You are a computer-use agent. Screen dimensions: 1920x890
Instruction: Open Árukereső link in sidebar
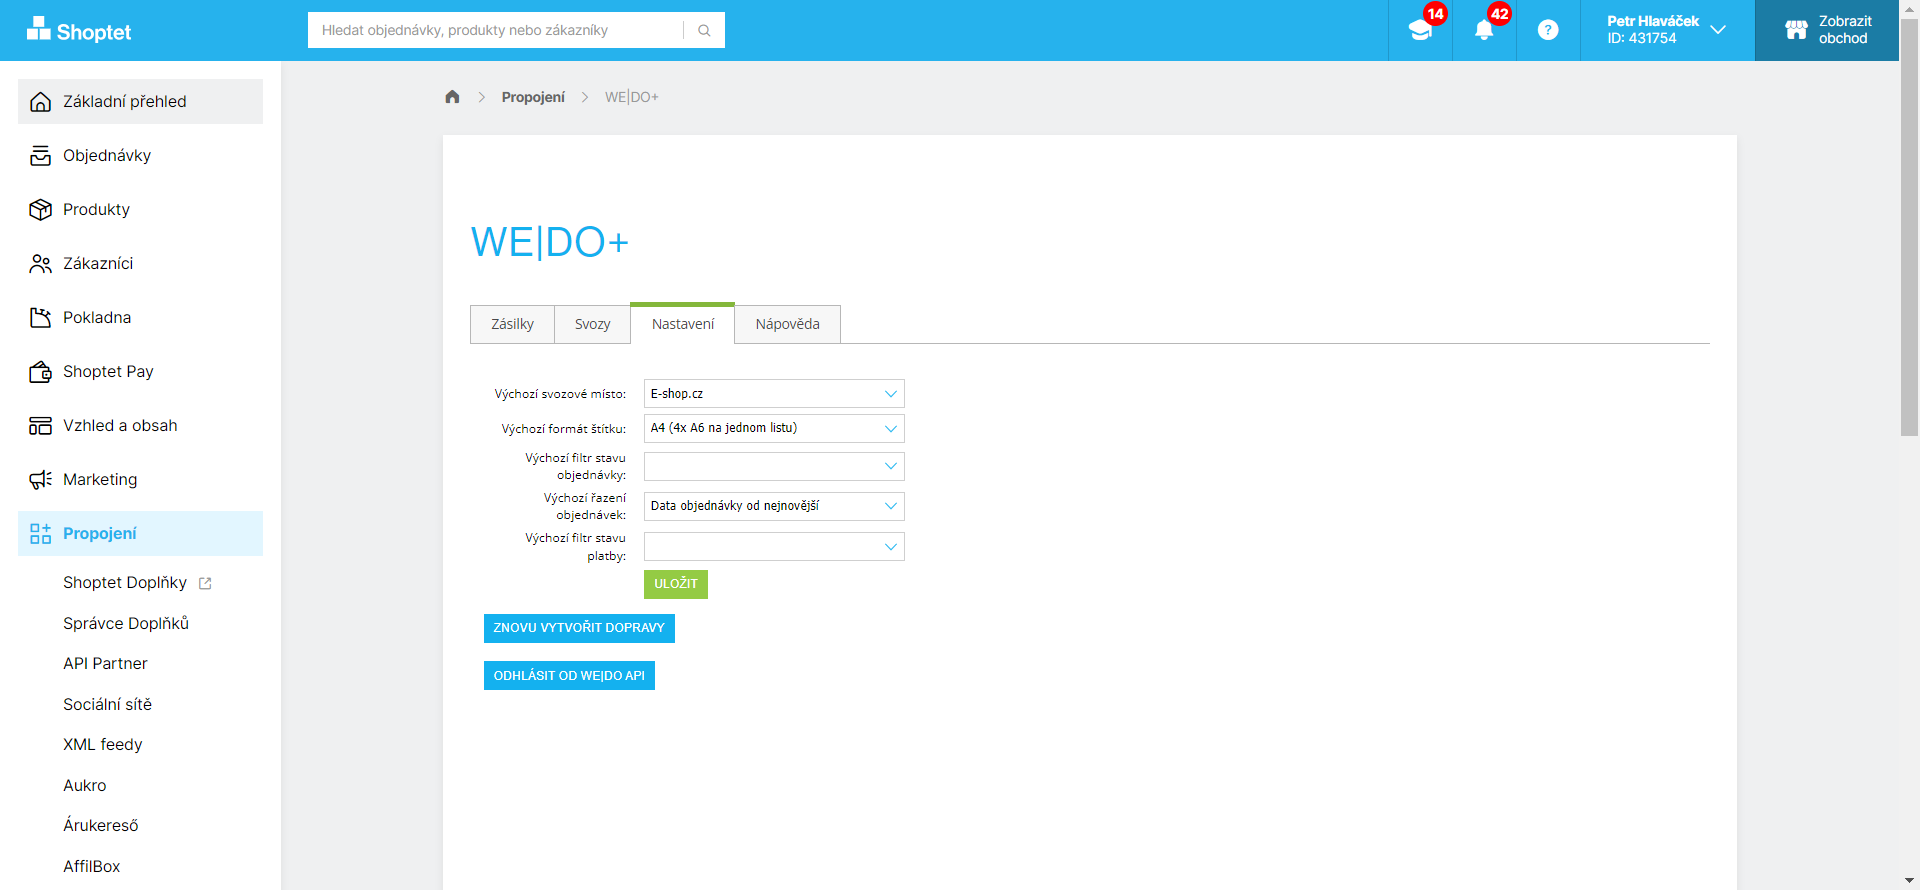coord(101,826)
